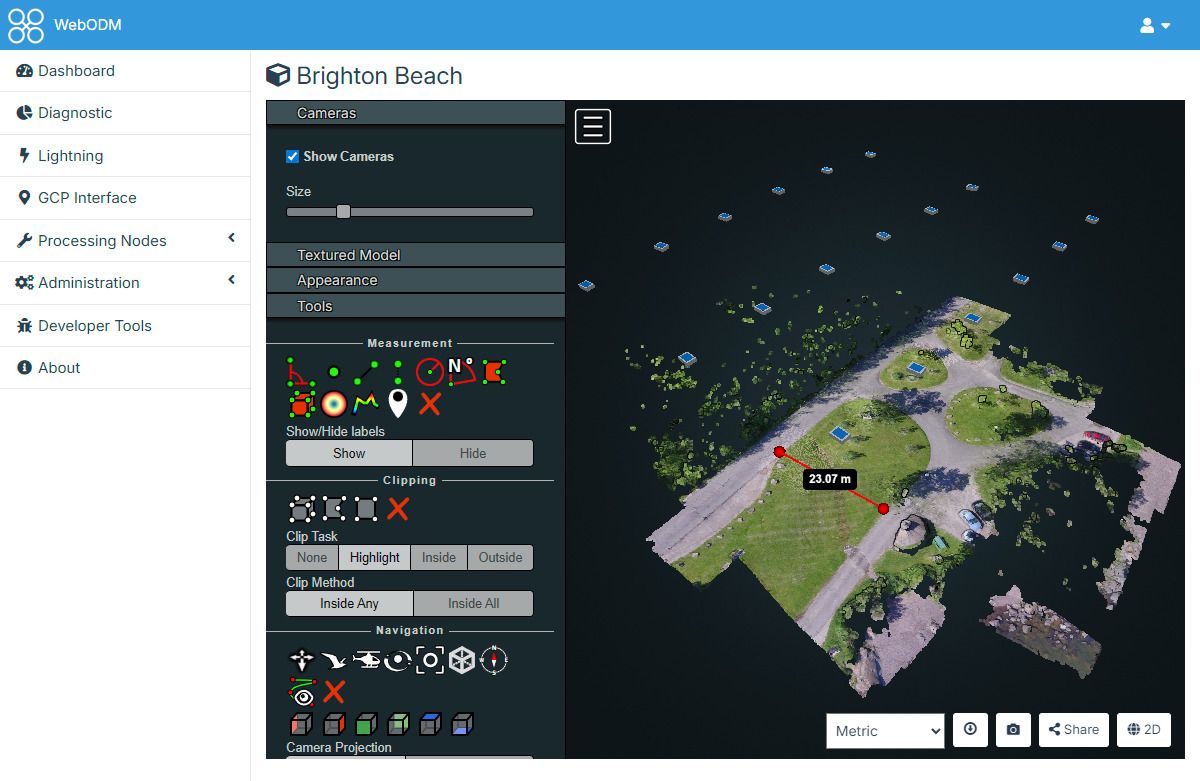Select the Area measurement tool
This screenshot has height=781, width=1200.
[x=494, y=370]
